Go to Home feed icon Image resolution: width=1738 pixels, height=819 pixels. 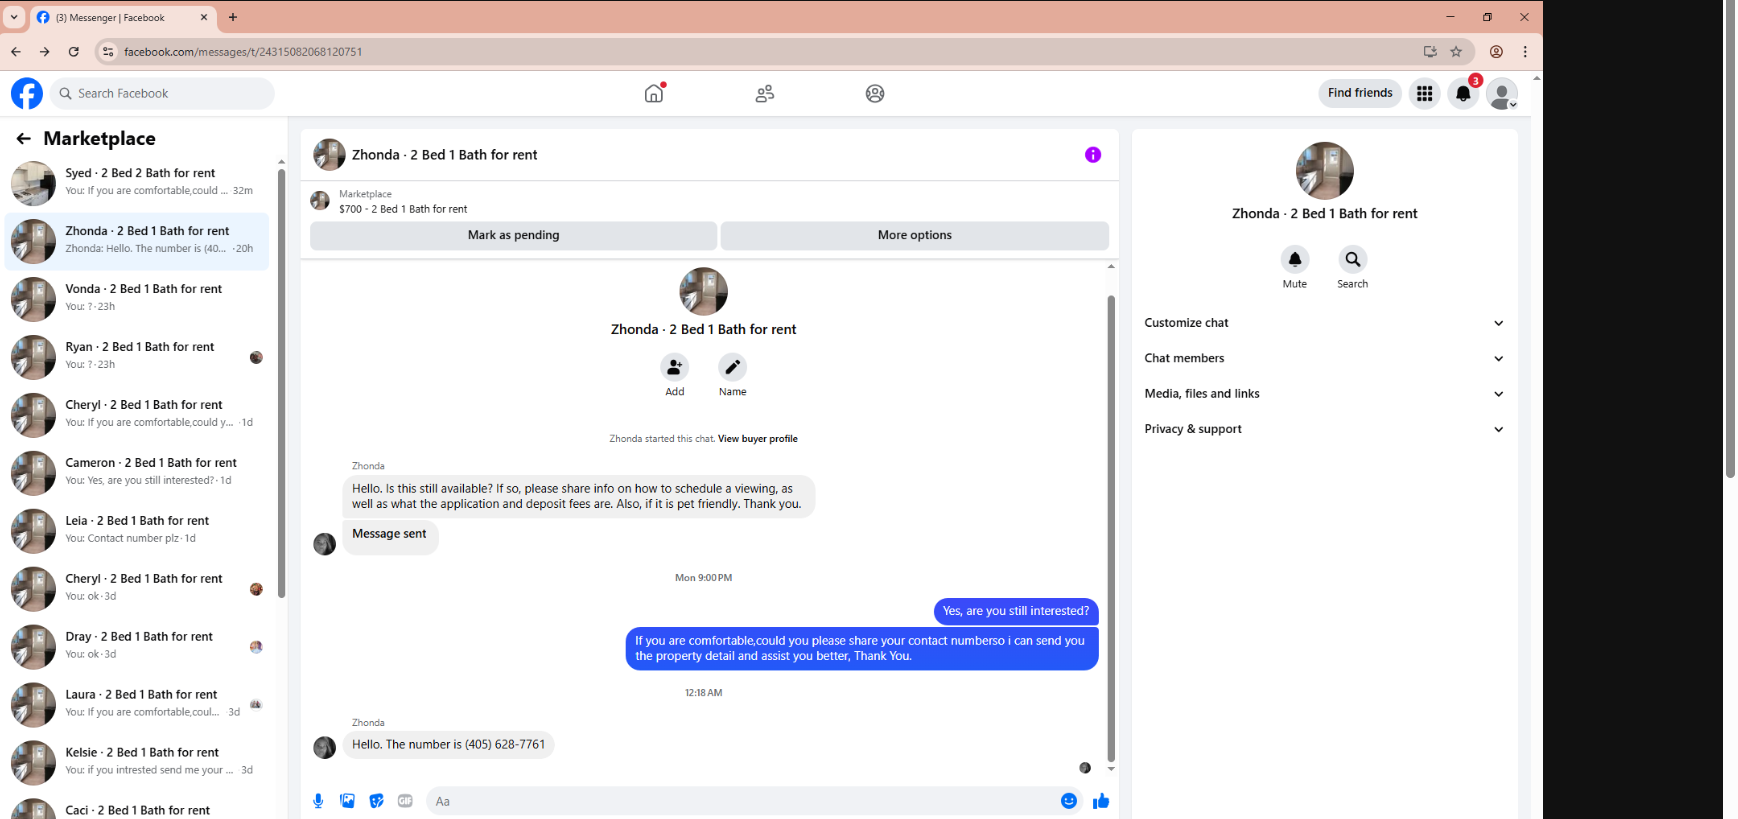coord(654,93)
